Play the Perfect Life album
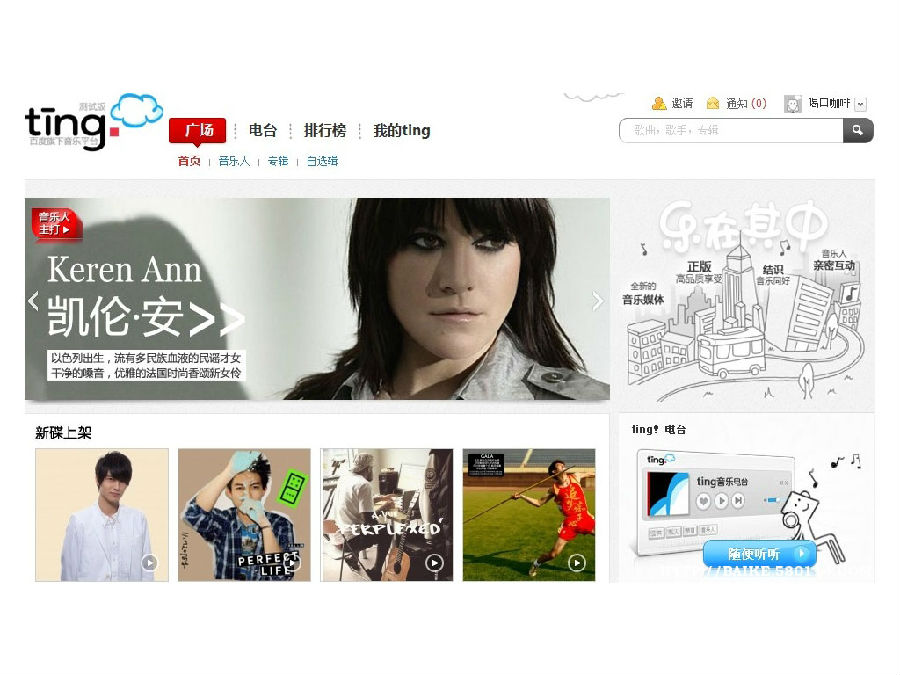The height and width of the screenshot is (675, 900). click(x=292, y=562)
